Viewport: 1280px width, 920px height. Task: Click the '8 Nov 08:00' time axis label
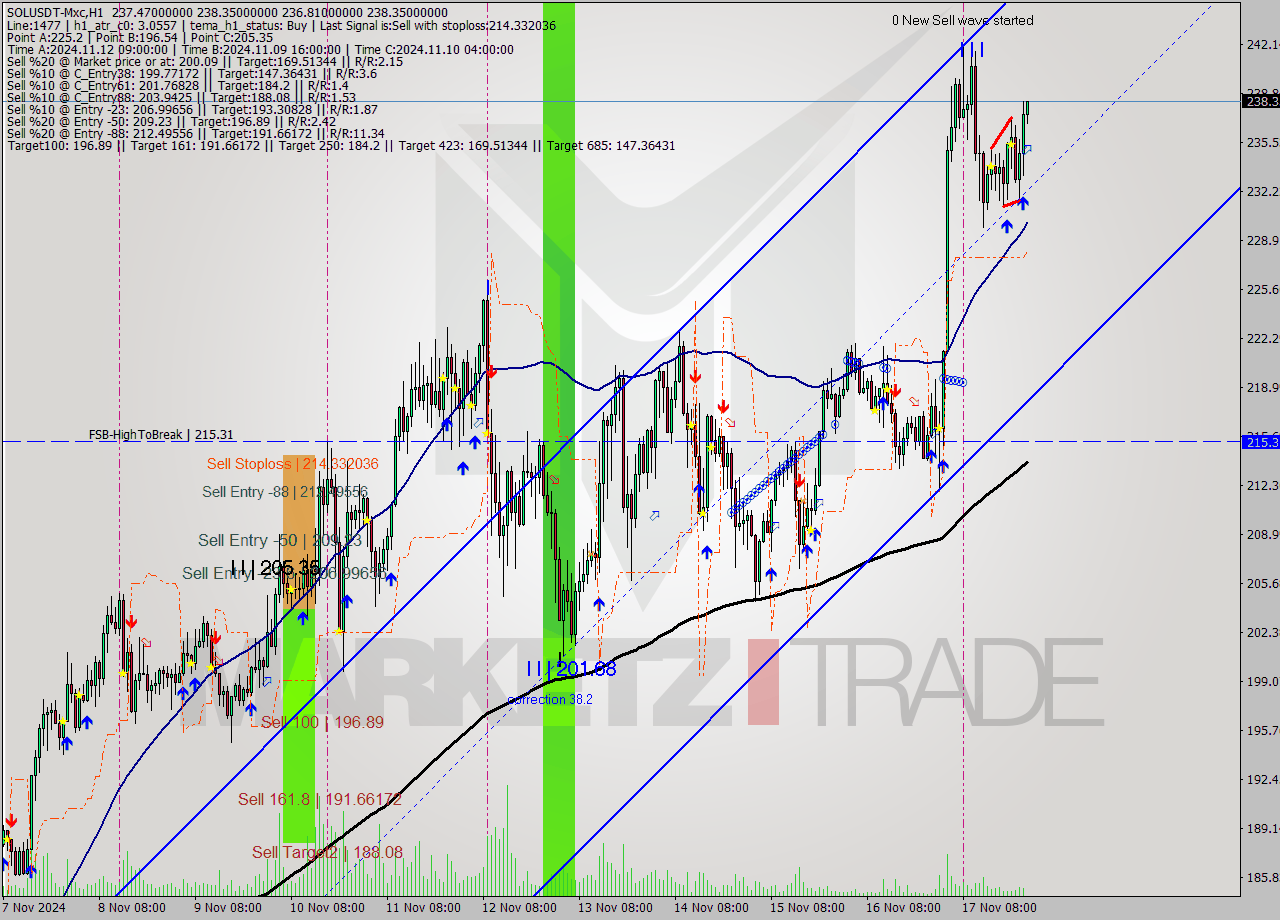tap(131, 908)
